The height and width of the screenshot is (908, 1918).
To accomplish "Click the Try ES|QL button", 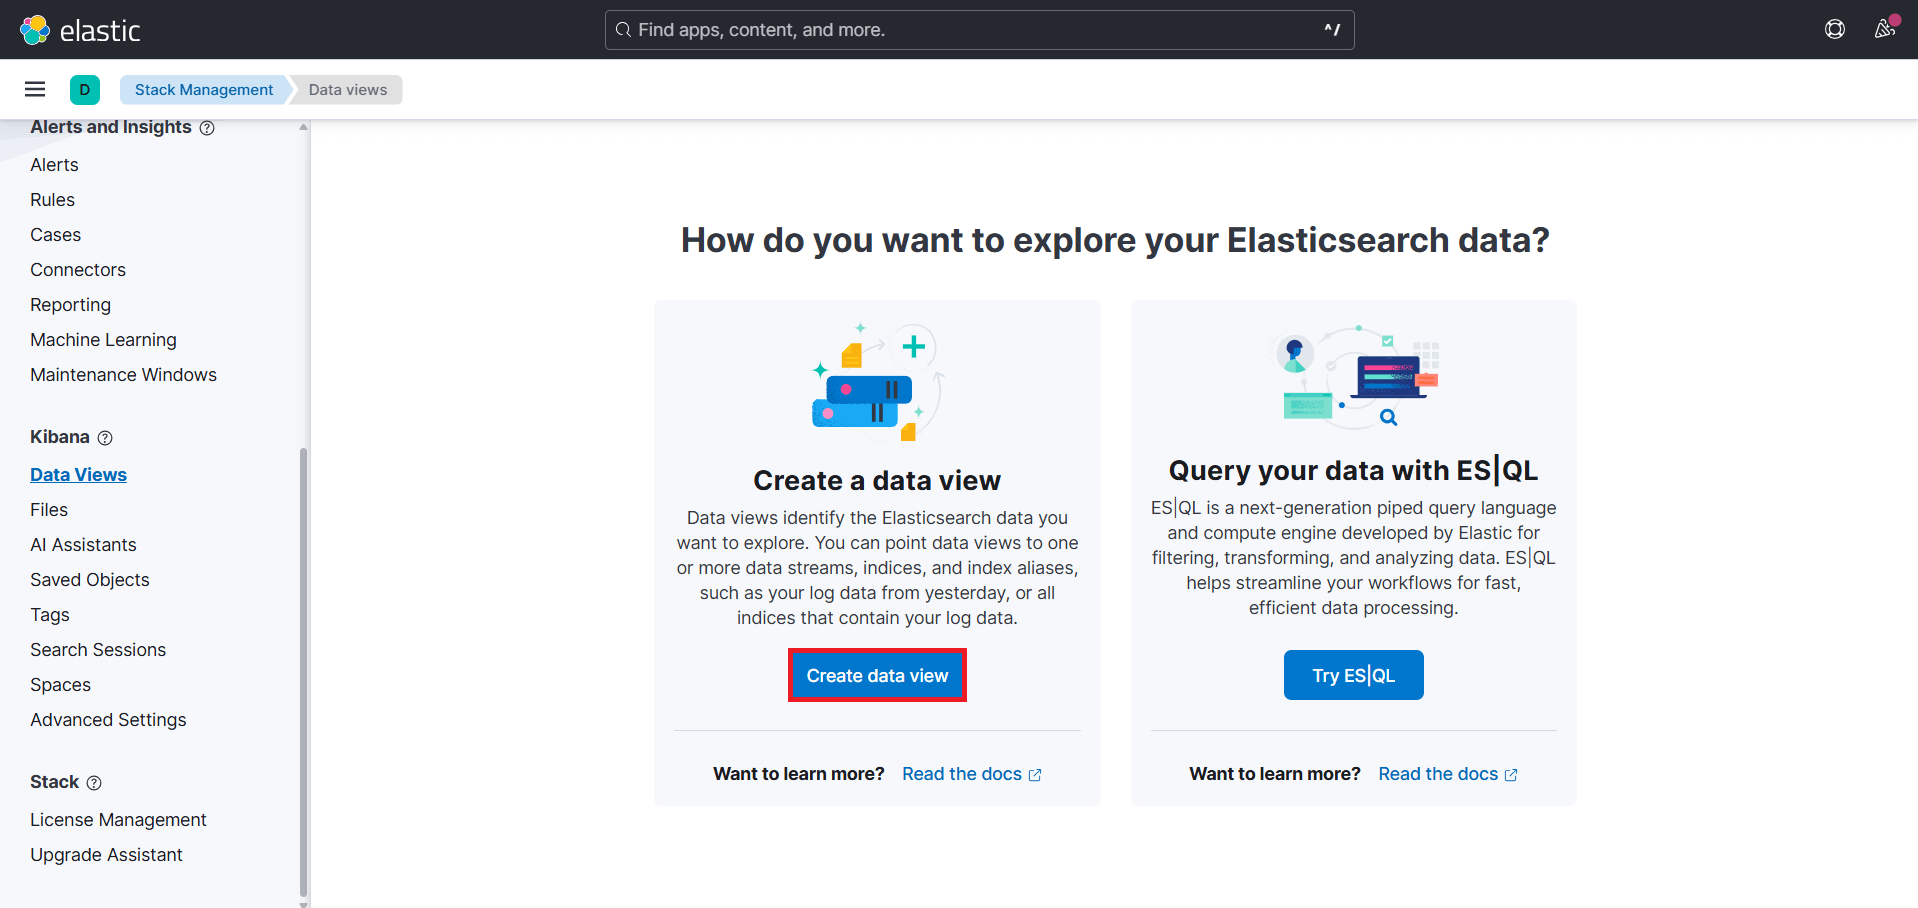I will pos(1353,675).
